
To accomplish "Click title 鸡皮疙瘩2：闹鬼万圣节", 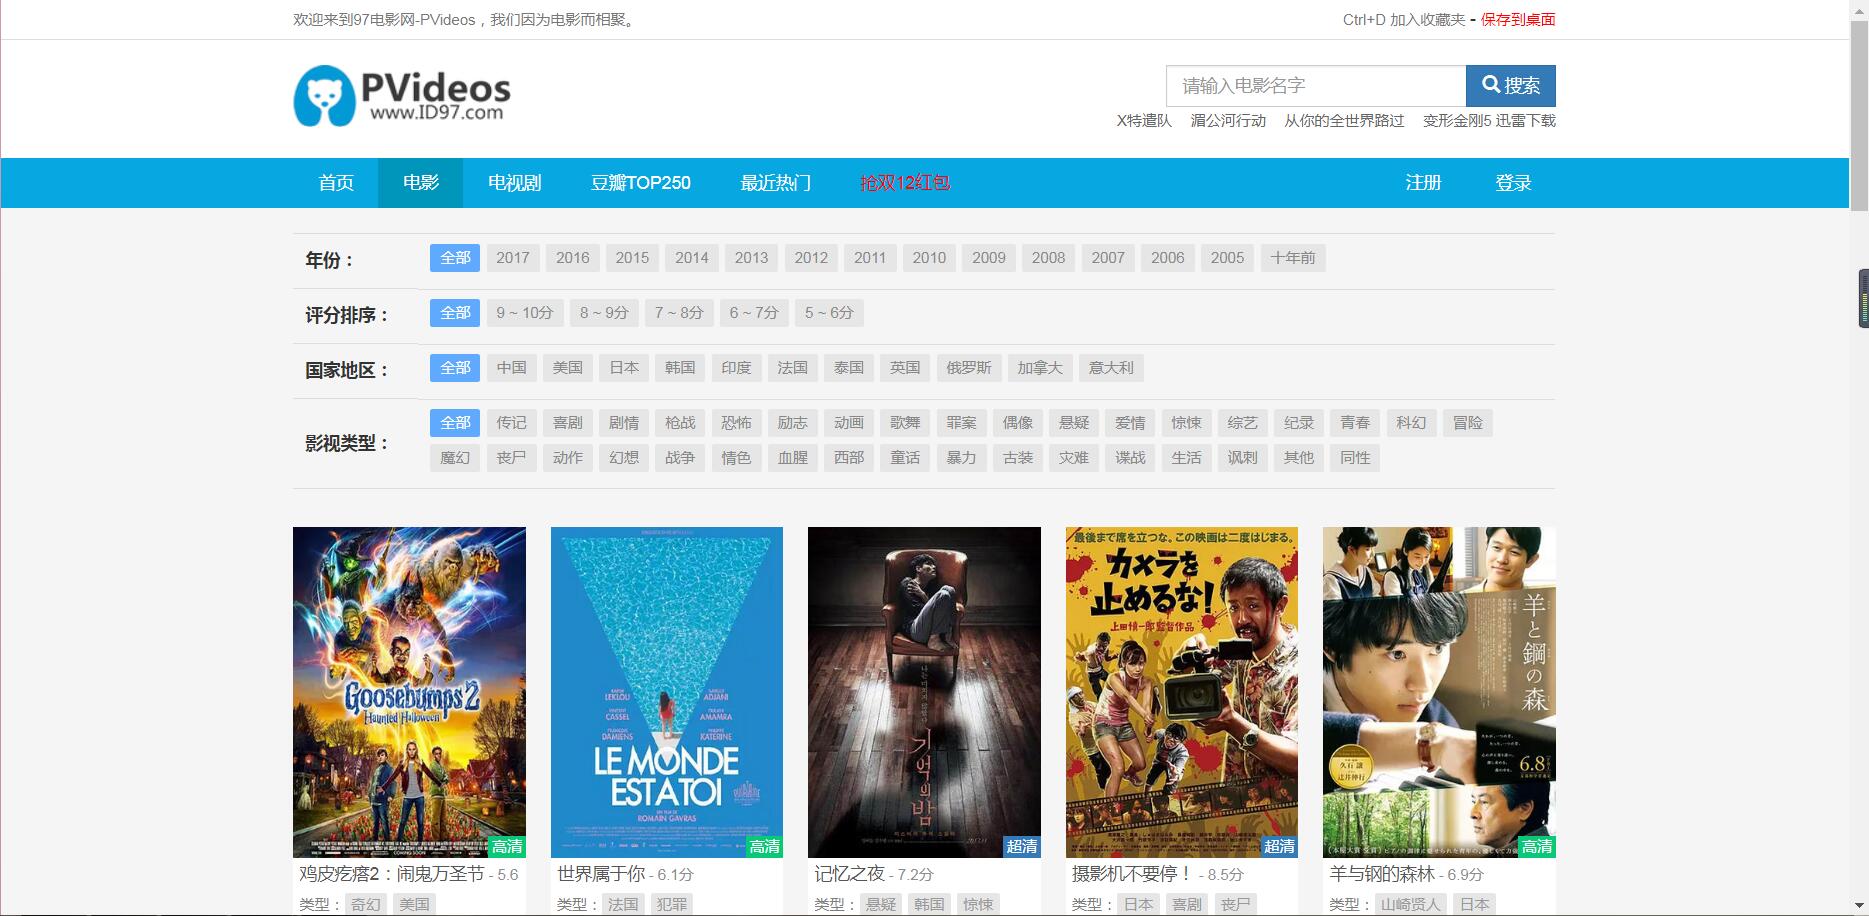I will point(391,874).
